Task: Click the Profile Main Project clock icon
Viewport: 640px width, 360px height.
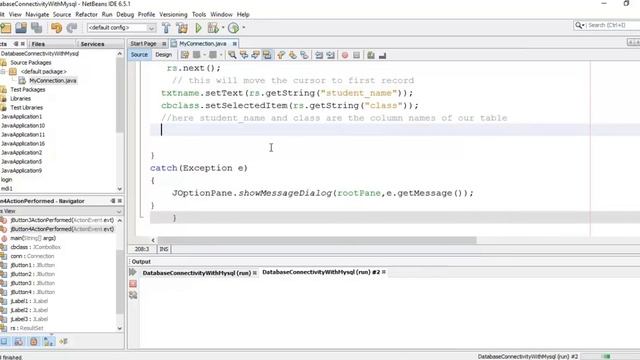Action: click(233, 28)
